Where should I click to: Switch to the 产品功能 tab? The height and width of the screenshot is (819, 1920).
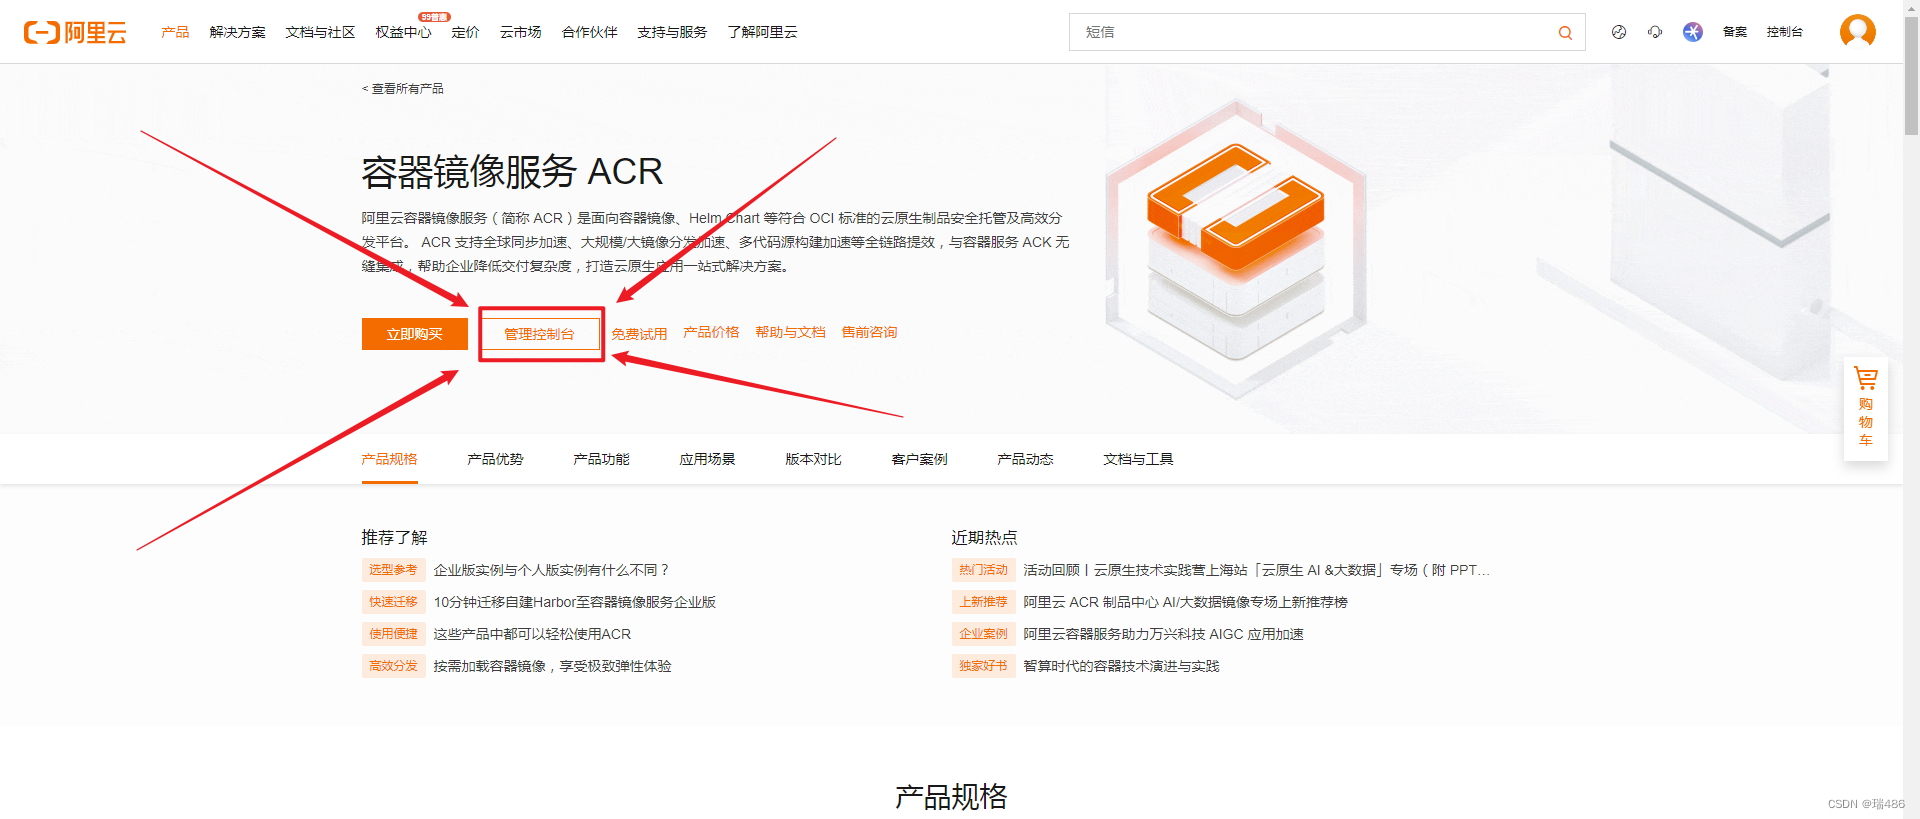point(601,459)
